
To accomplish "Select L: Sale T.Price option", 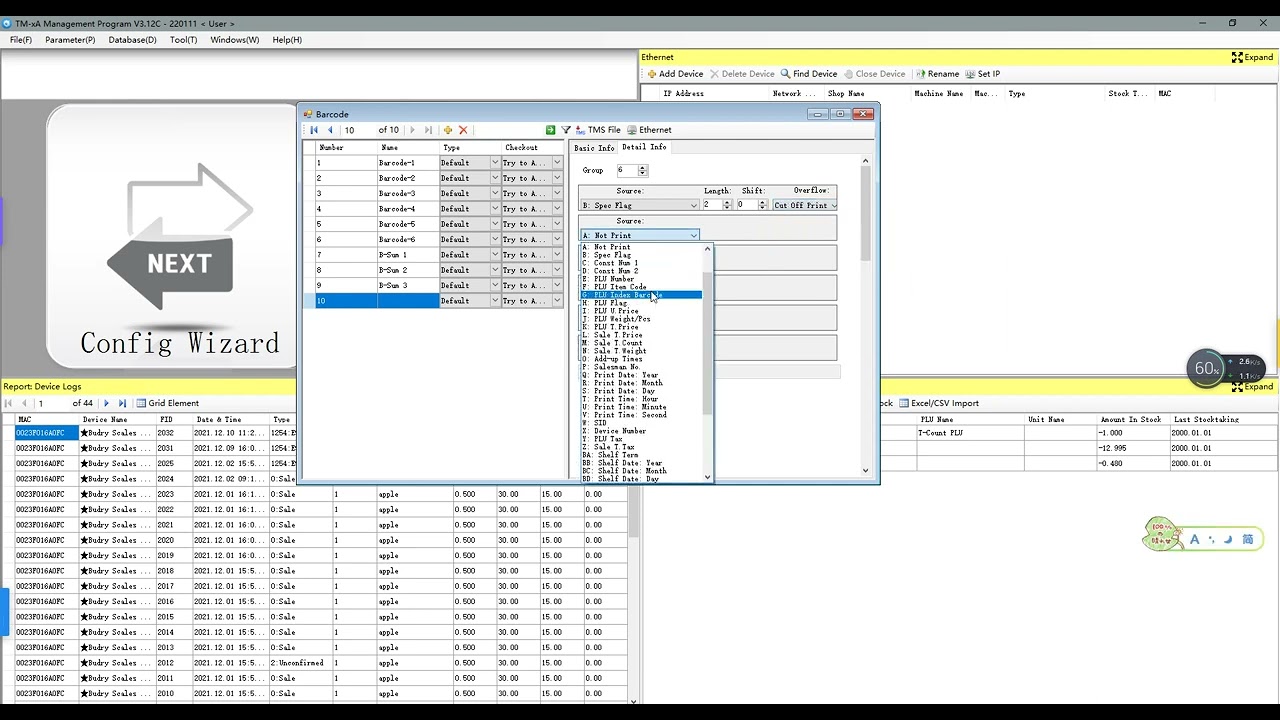I will (641, 335).
